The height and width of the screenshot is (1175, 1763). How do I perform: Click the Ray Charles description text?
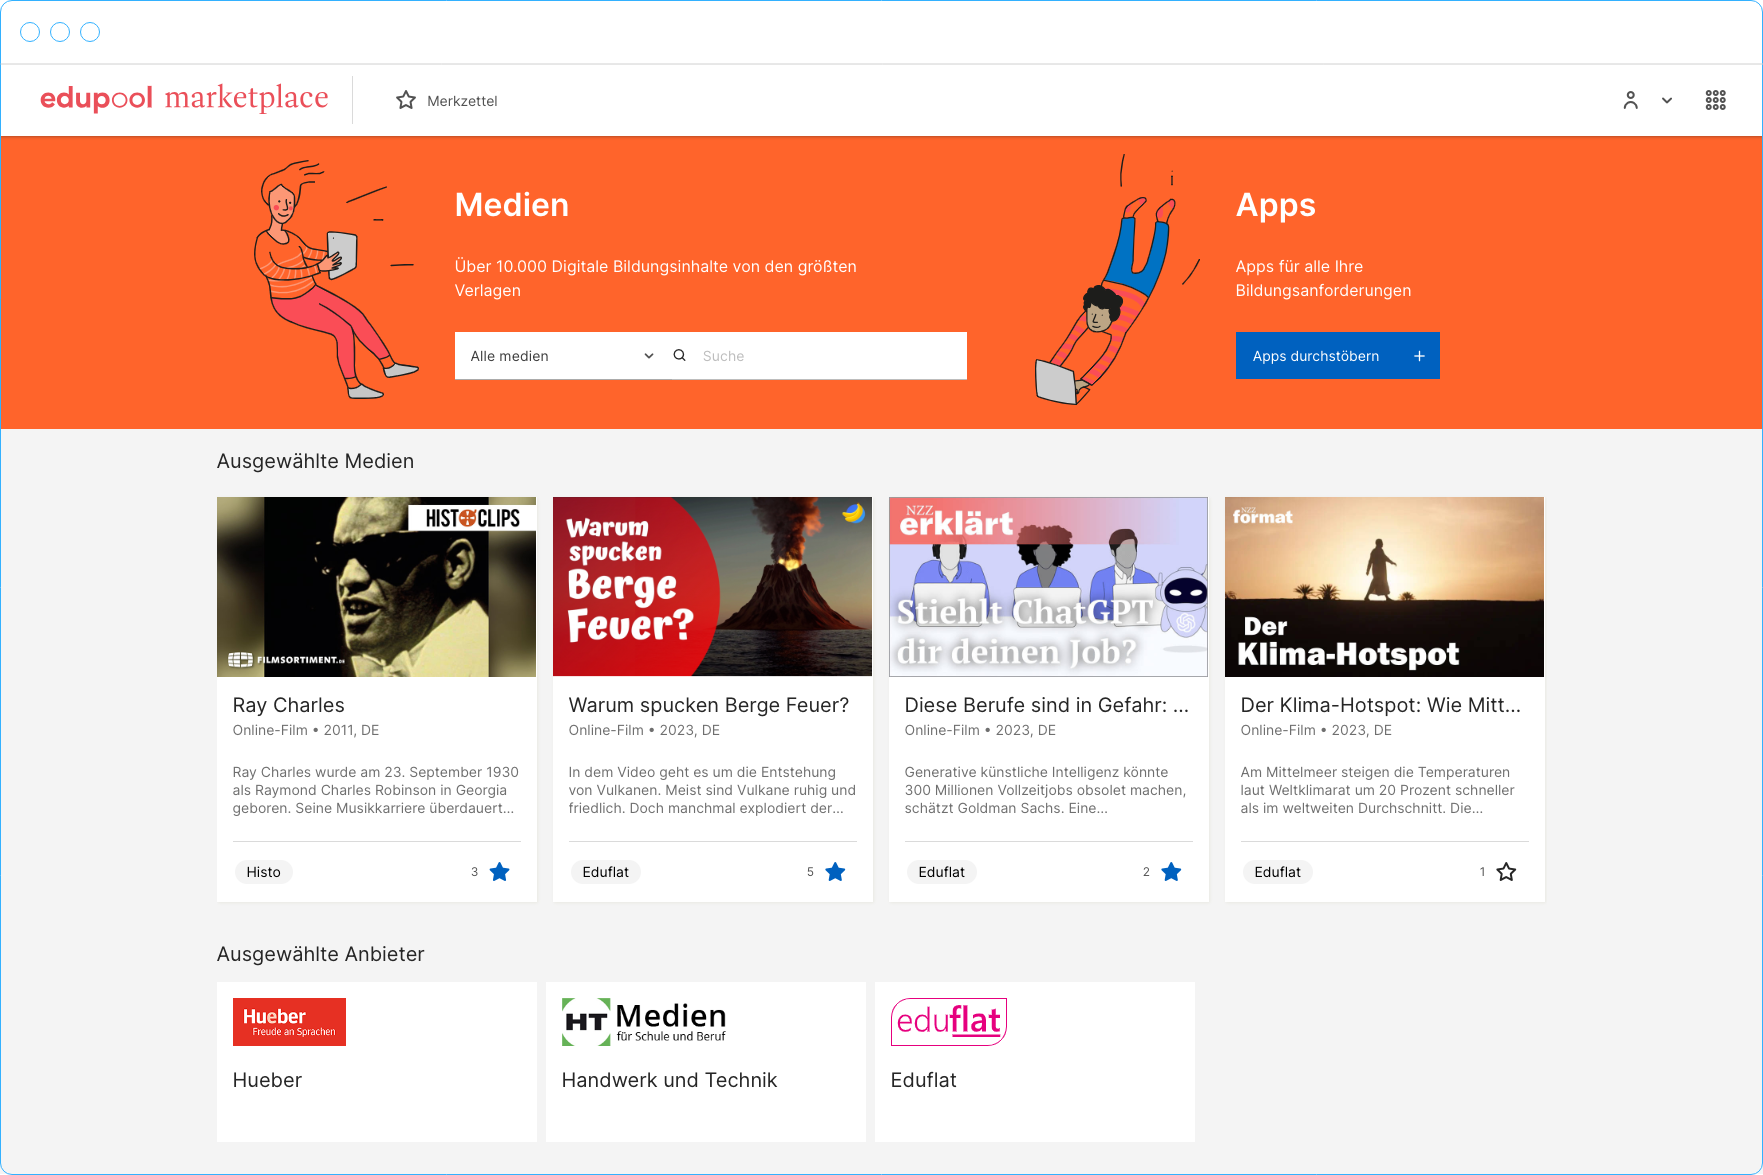(376, 790)
